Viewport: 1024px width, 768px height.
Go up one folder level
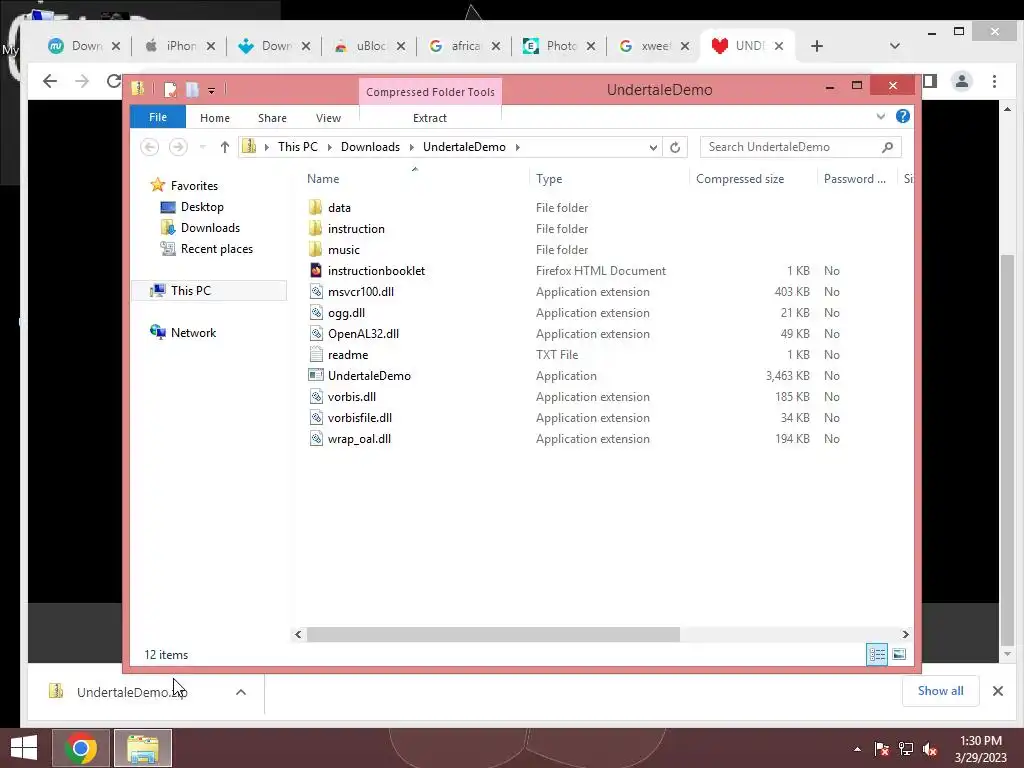point(225,147)
